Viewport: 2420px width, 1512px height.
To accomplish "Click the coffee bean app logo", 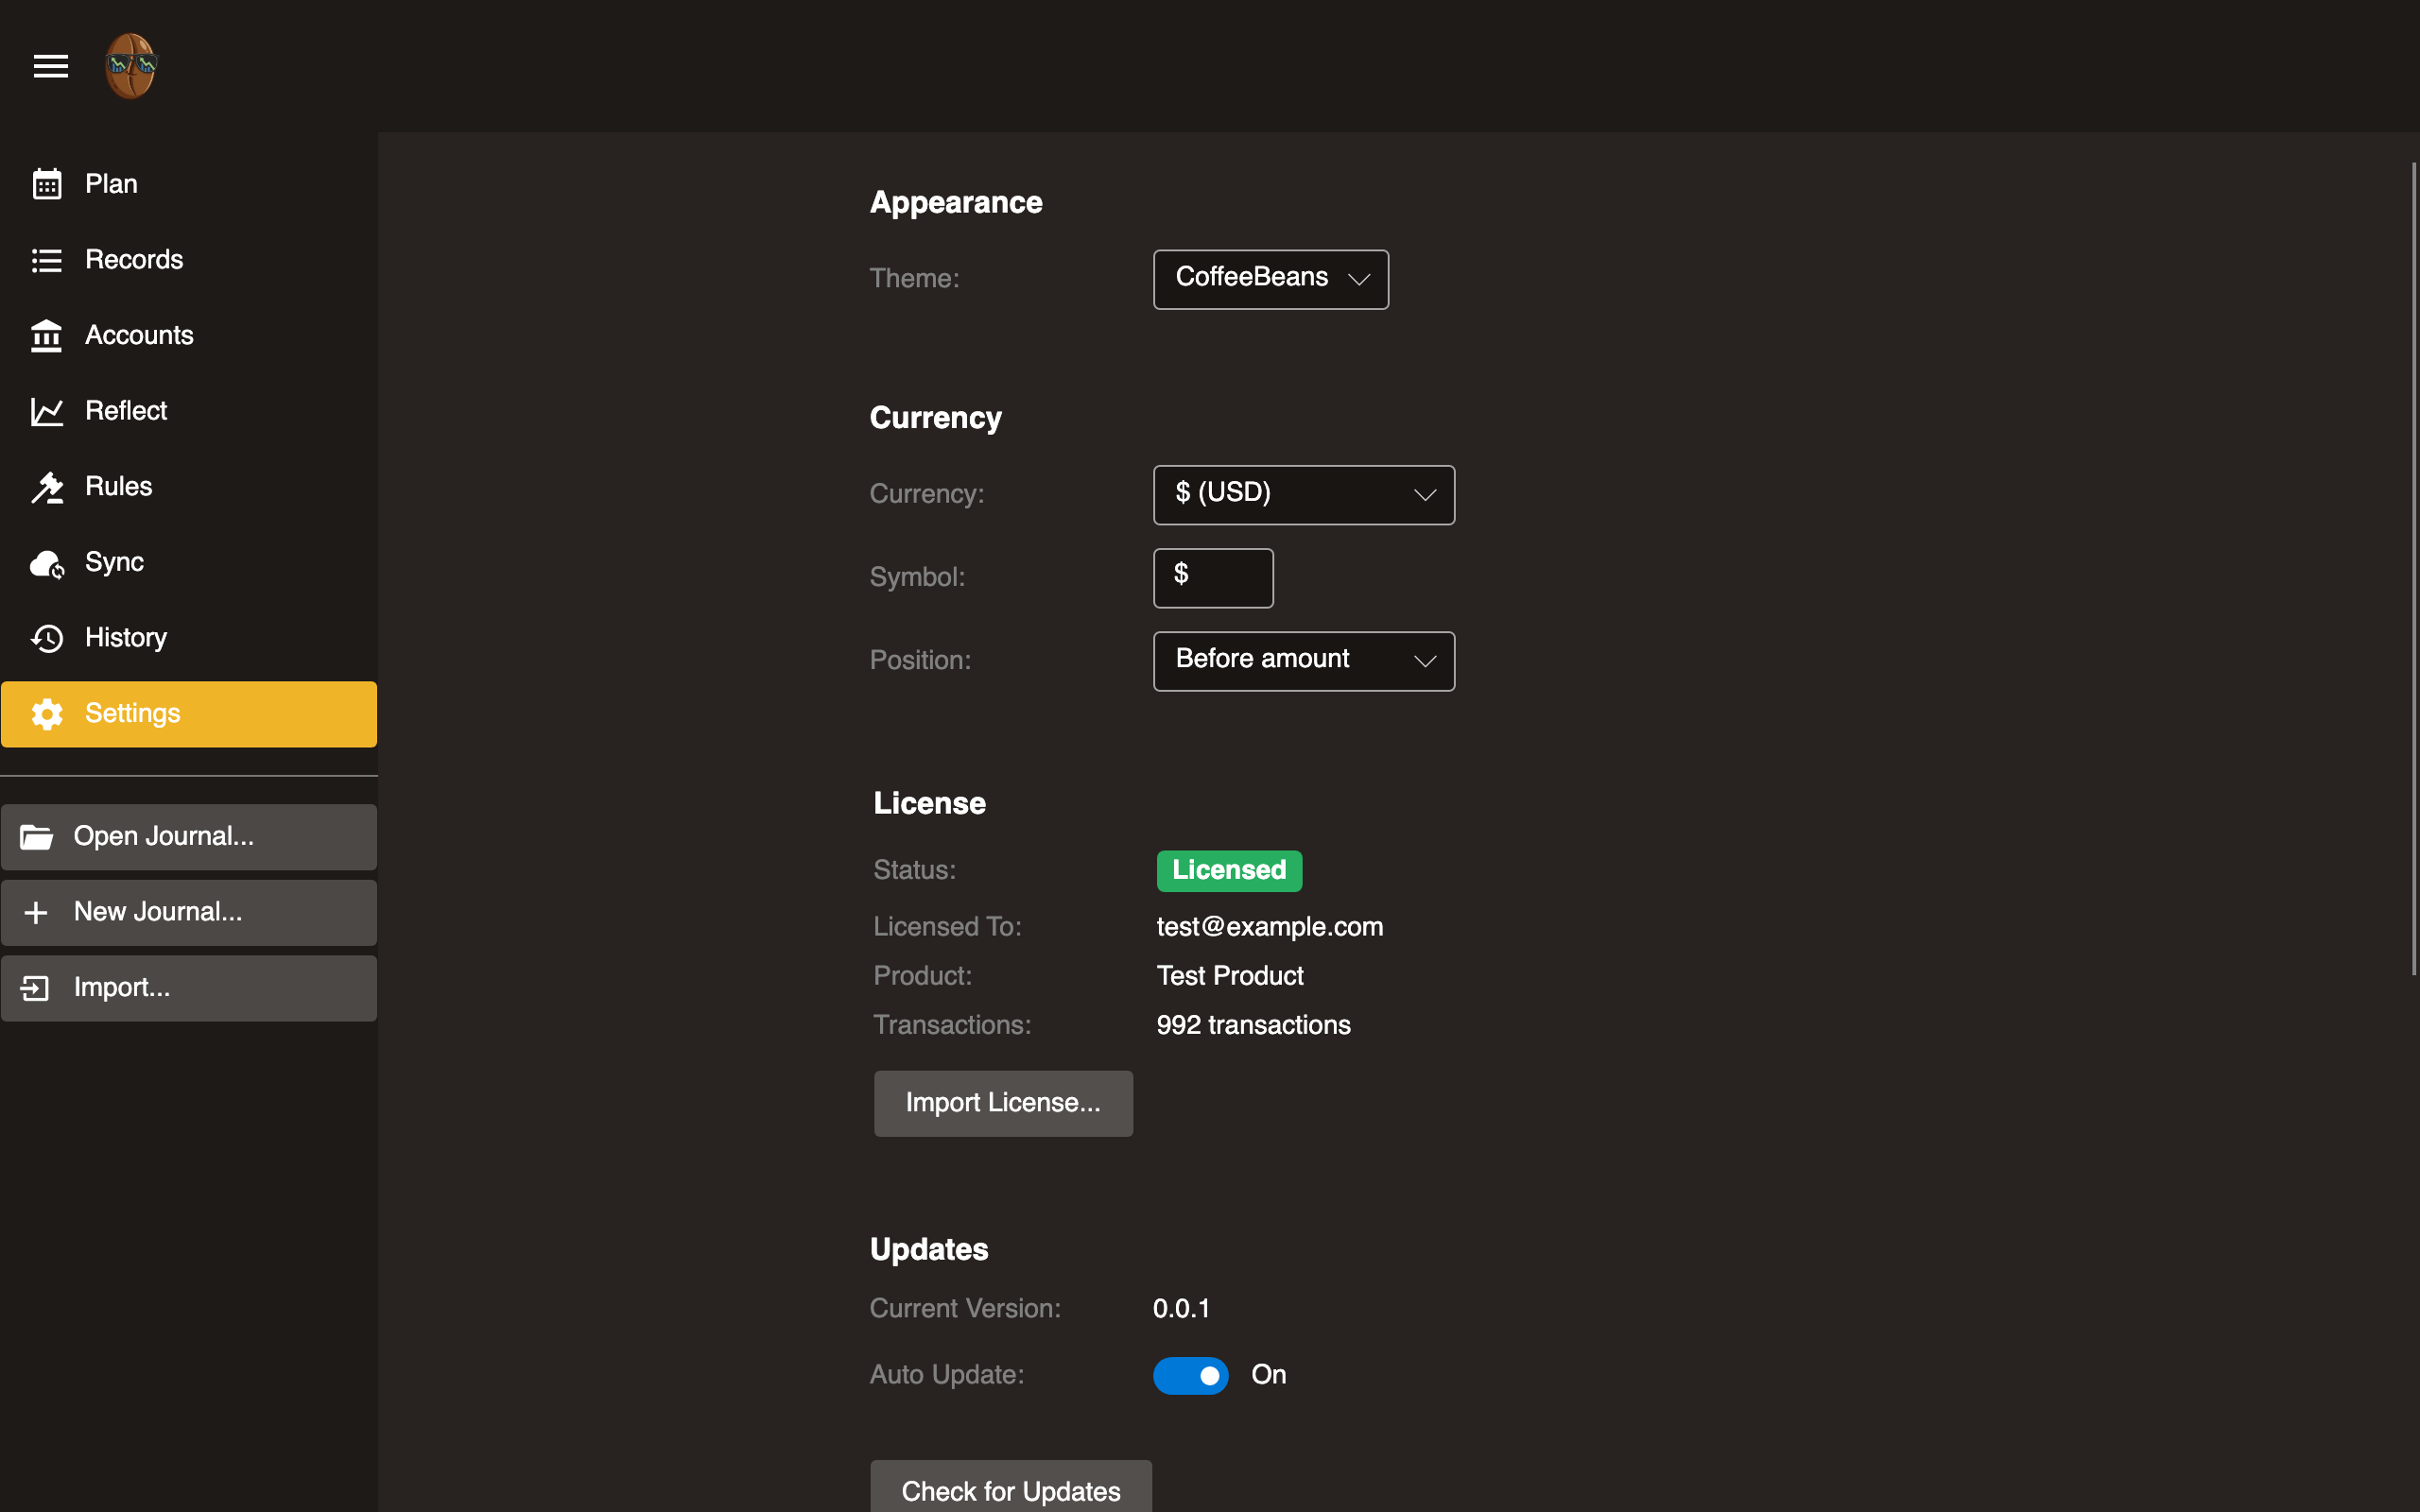I will pyautogui.click(x=130, y=66).
